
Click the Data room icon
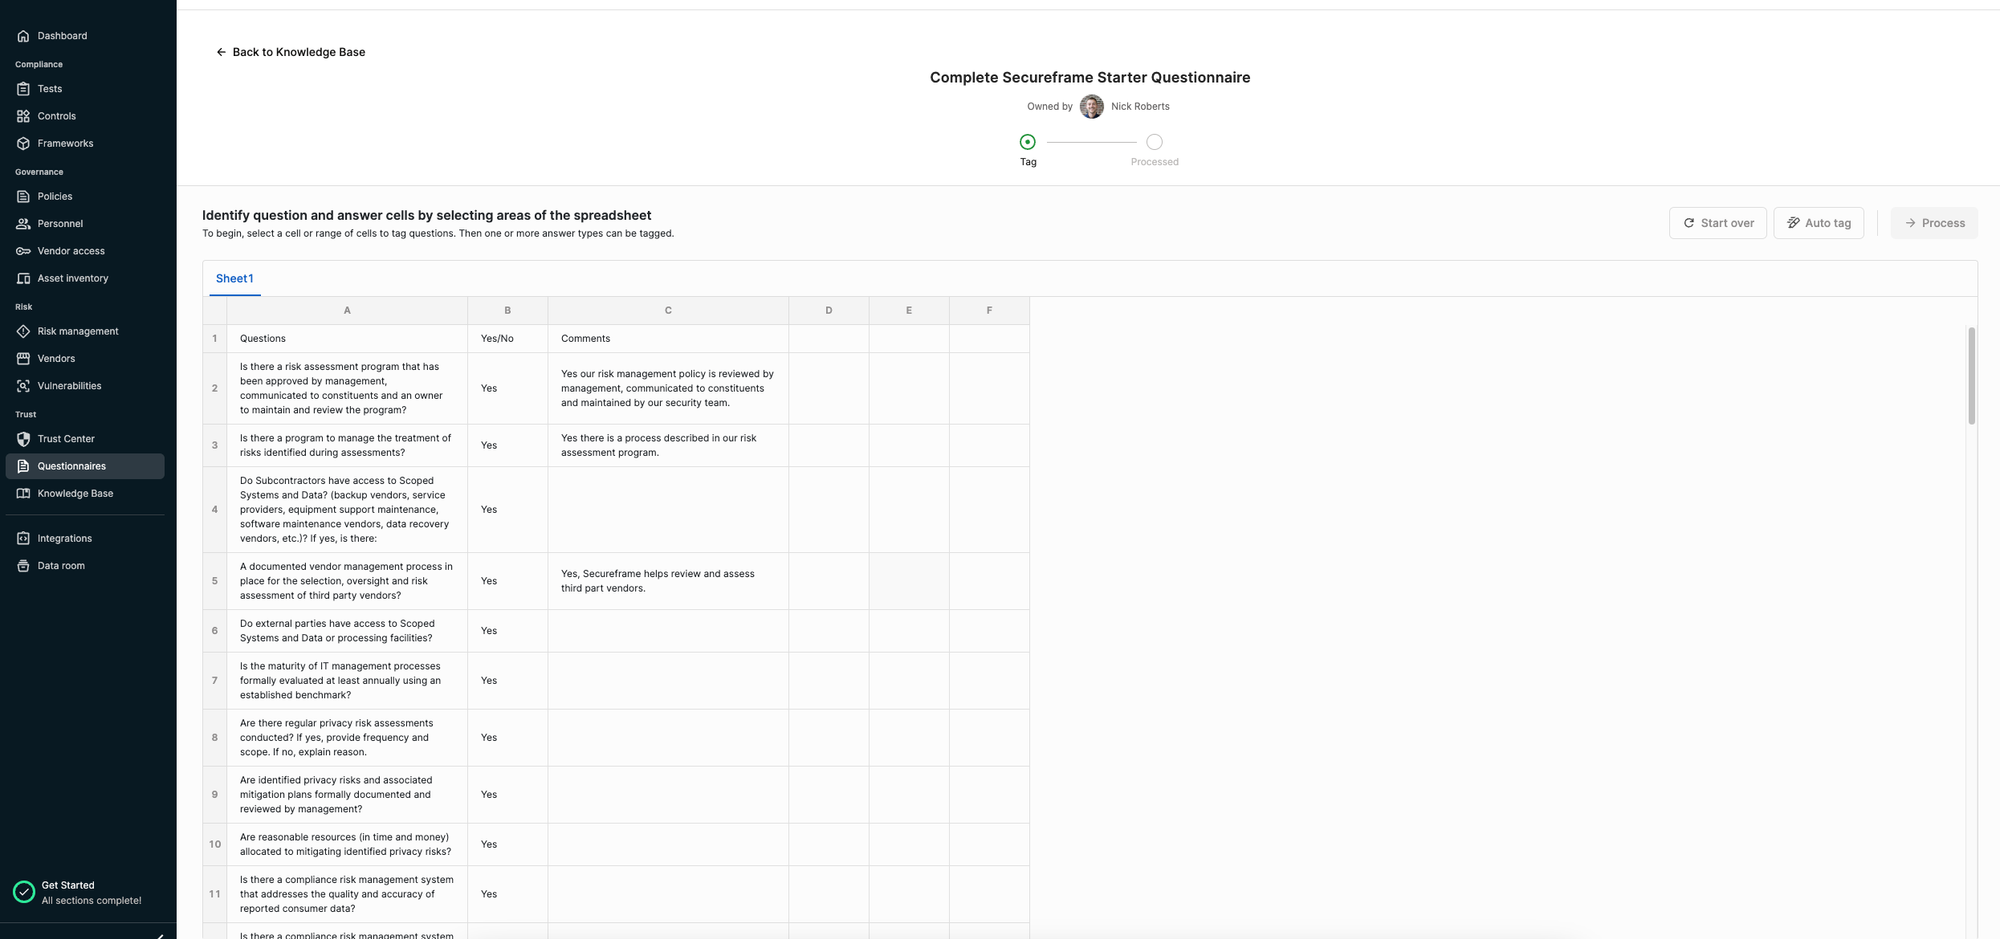tap(23, 566)
